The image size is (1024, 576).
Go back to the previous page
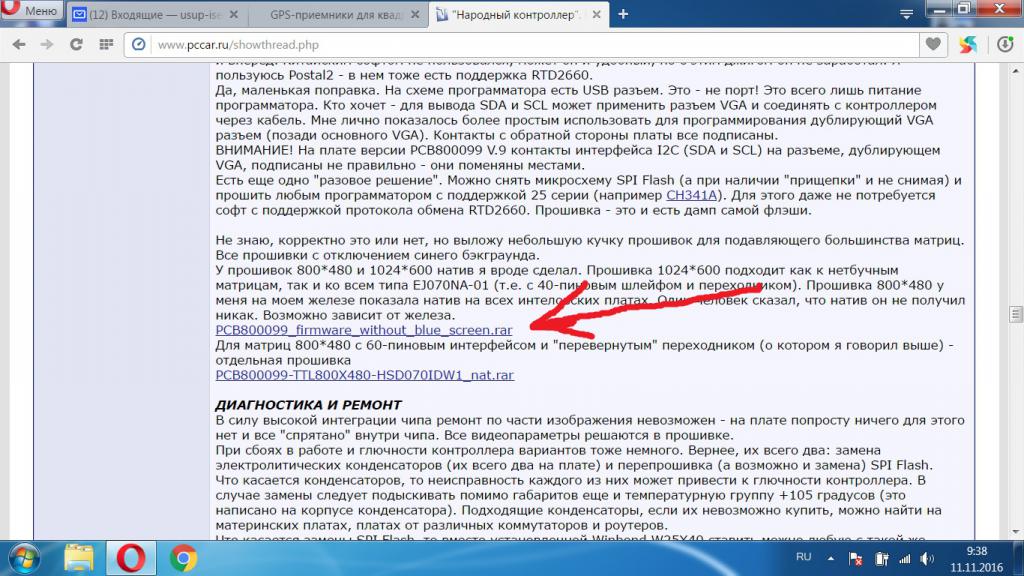point(19,44)
